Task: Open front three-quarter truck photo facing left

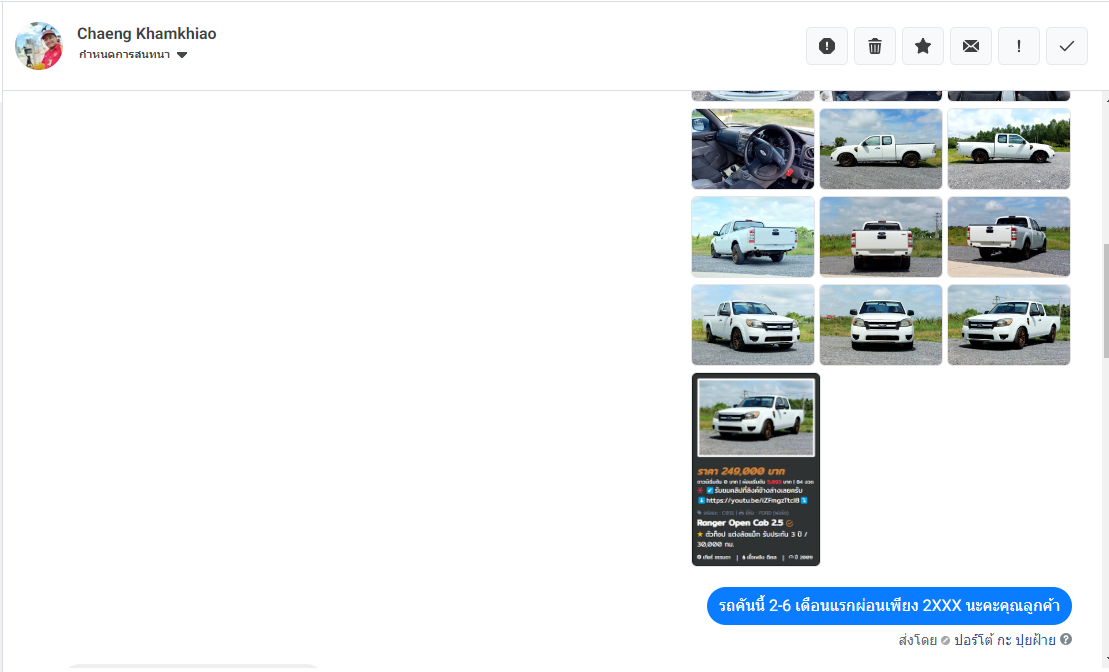Action: coord(1009,325)
